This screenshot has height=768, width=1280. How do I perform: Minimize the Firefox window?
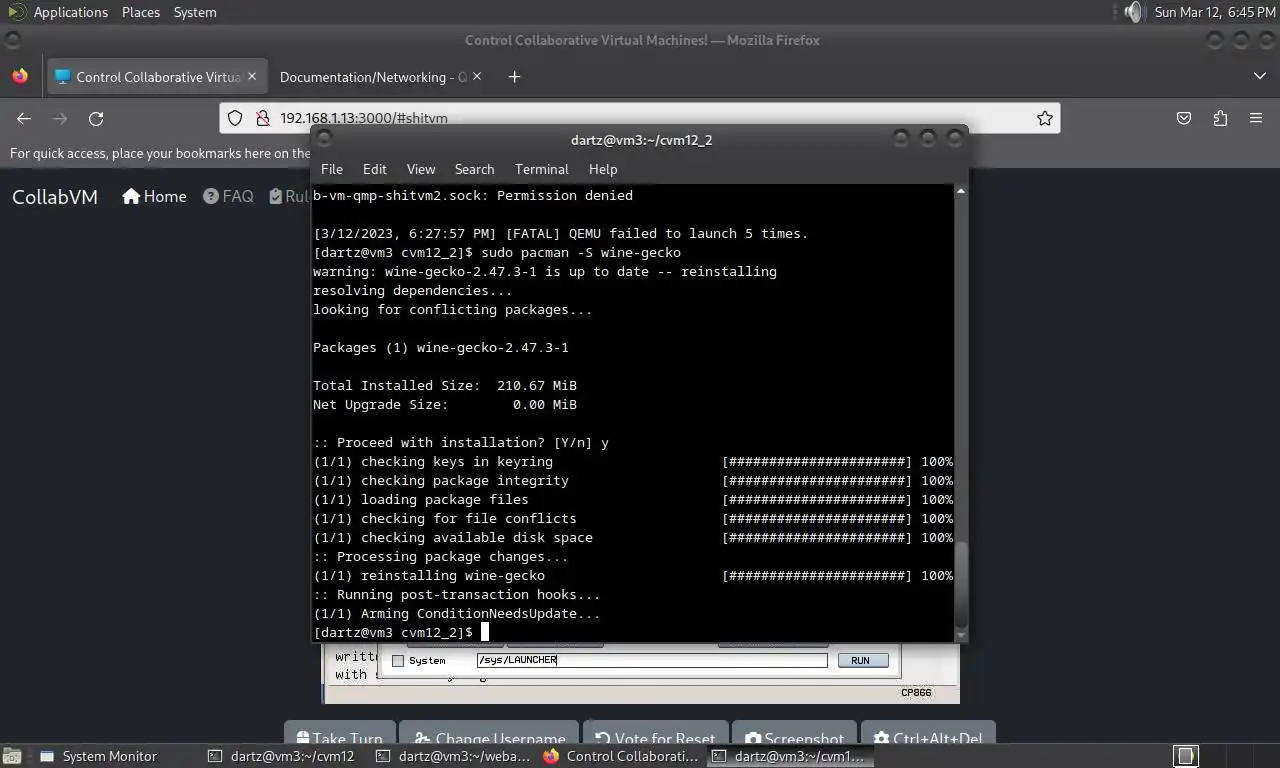[x=1214, y=40]
